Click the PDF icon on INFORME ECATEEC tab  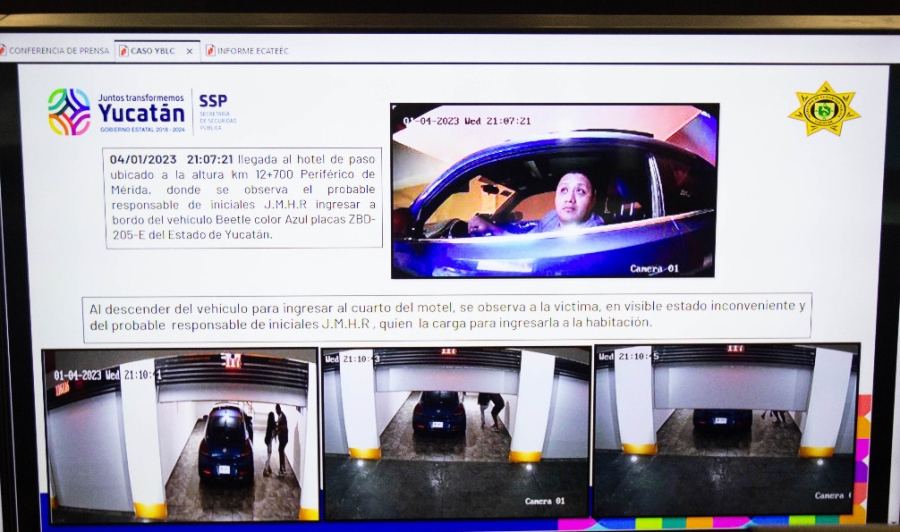click(x=210, y=51)
